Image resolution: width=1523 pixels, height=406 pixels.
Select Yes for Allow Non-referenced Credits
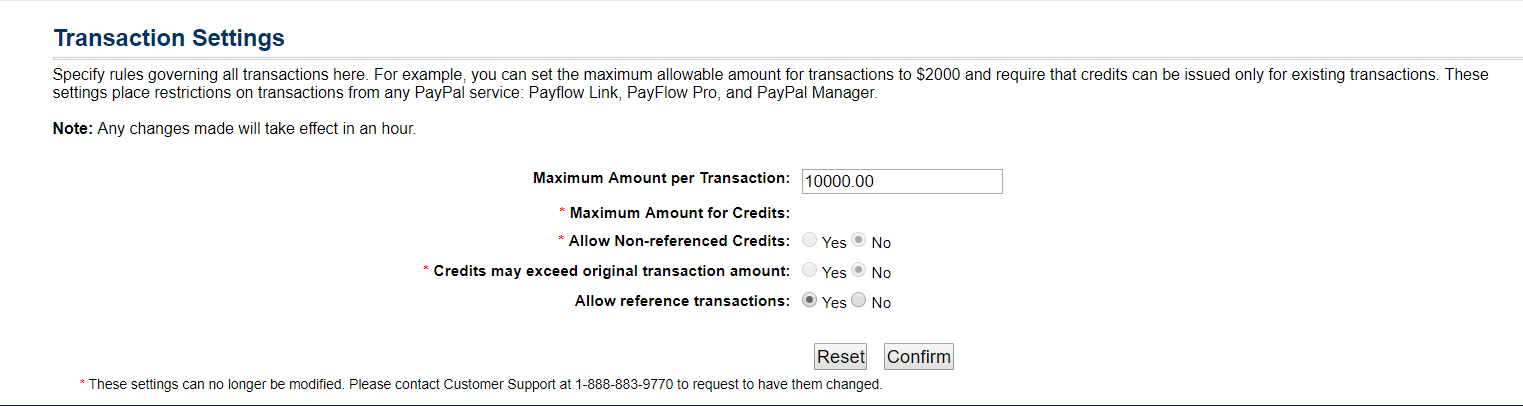[809, 241]
